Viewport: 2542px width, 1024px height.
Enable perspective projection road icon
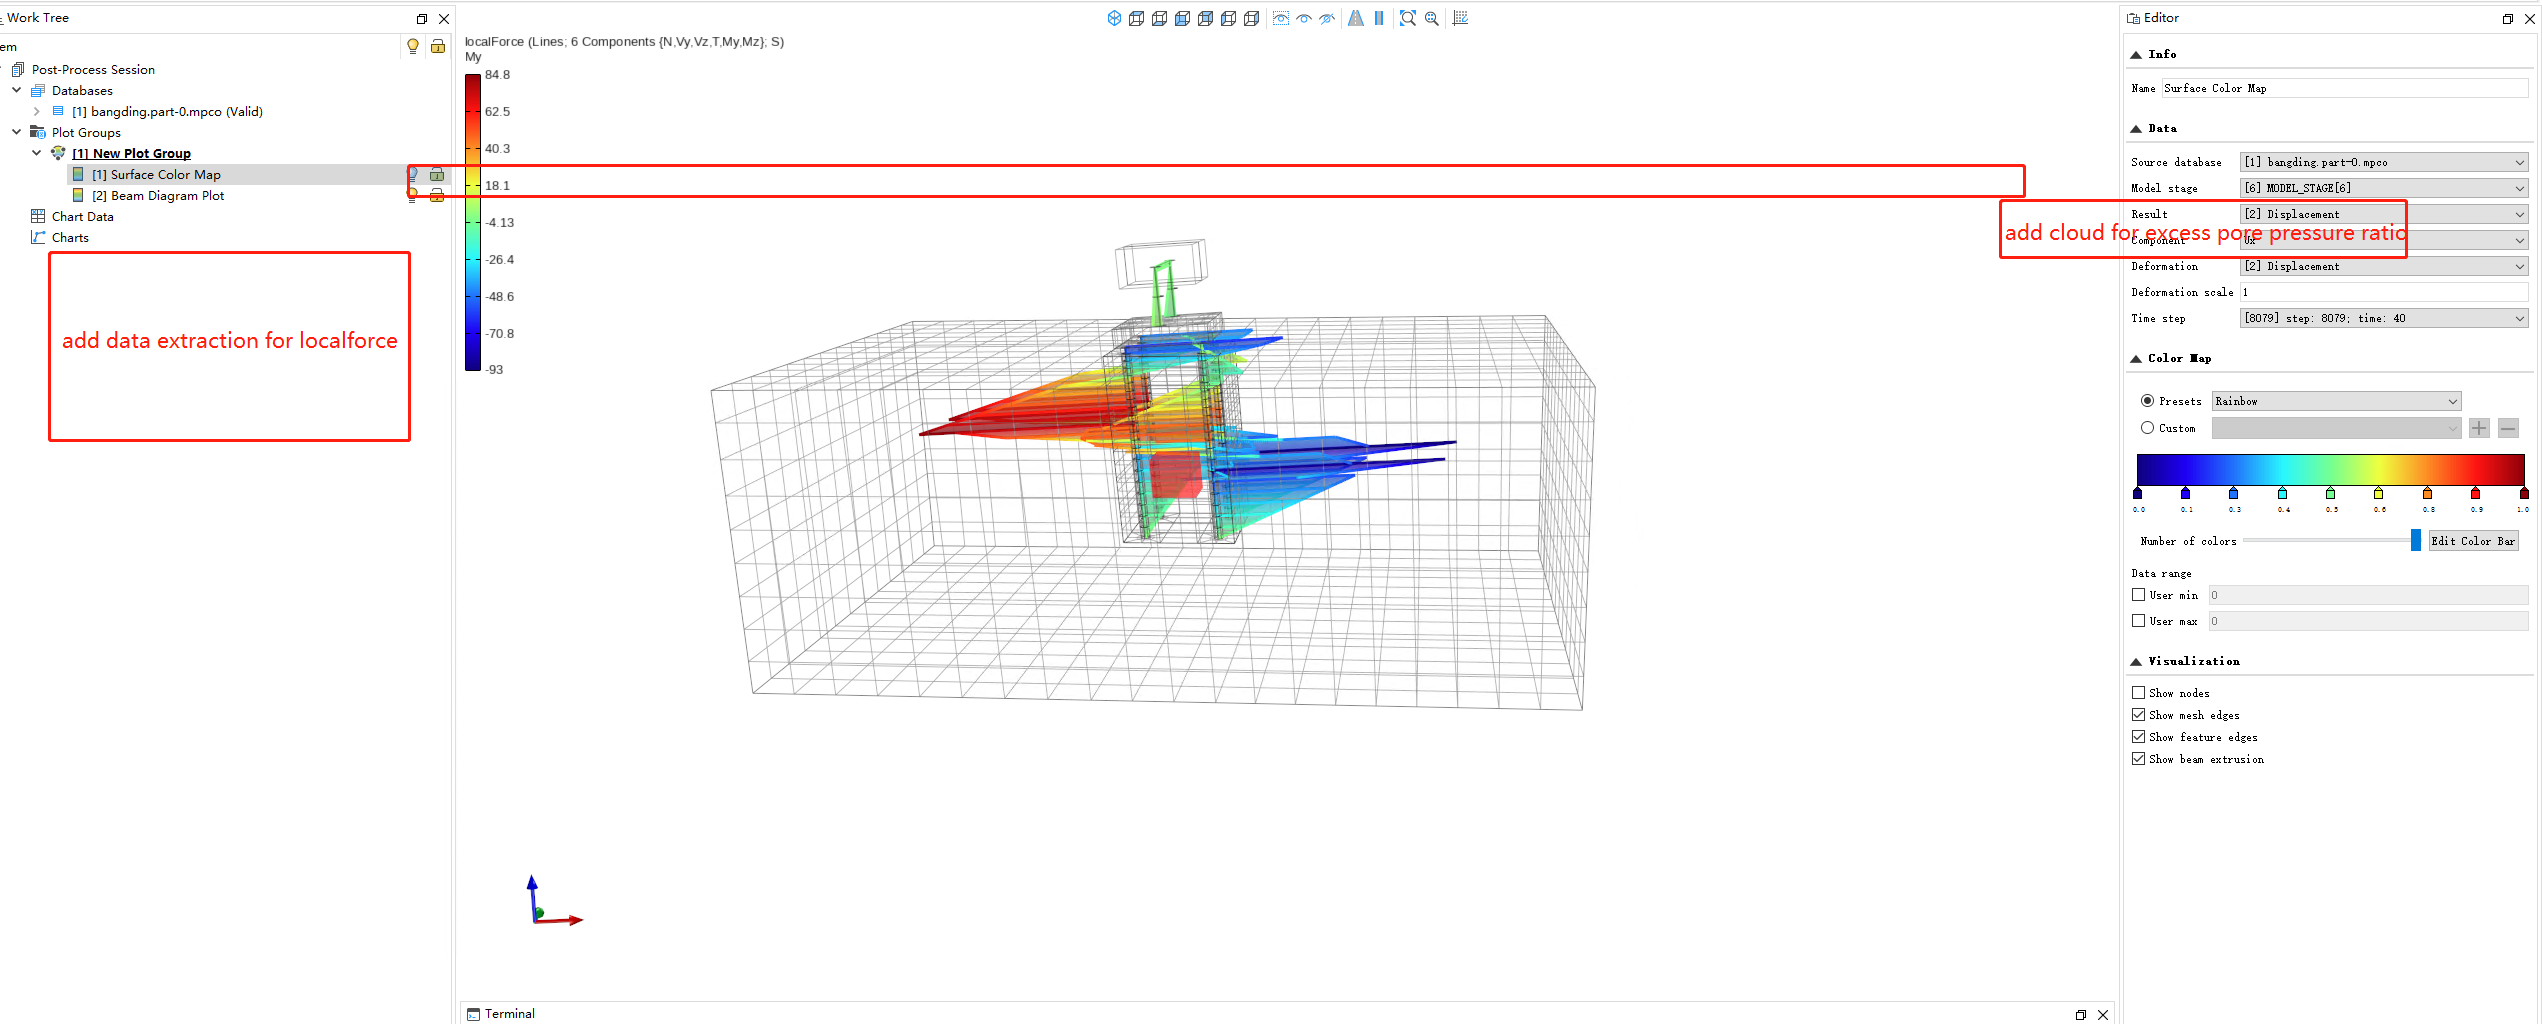click(1356, 18)
